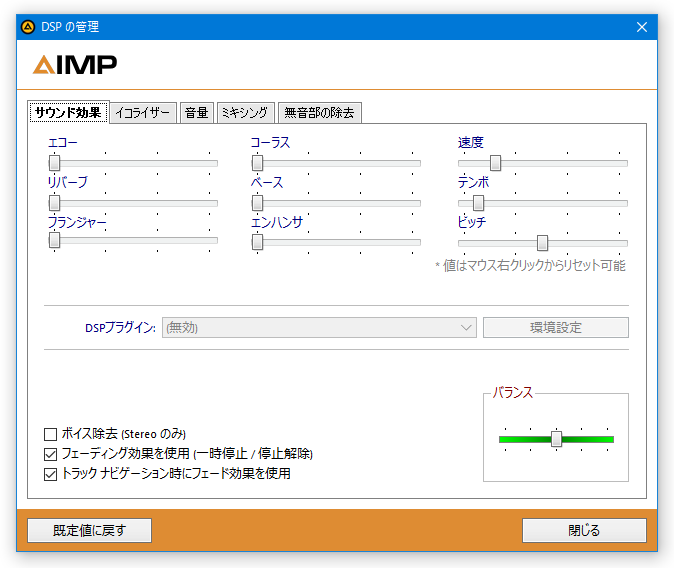Open the 無音部の除去 tab
The width and height of the screenshot is (674, 568).
[319, 113]
